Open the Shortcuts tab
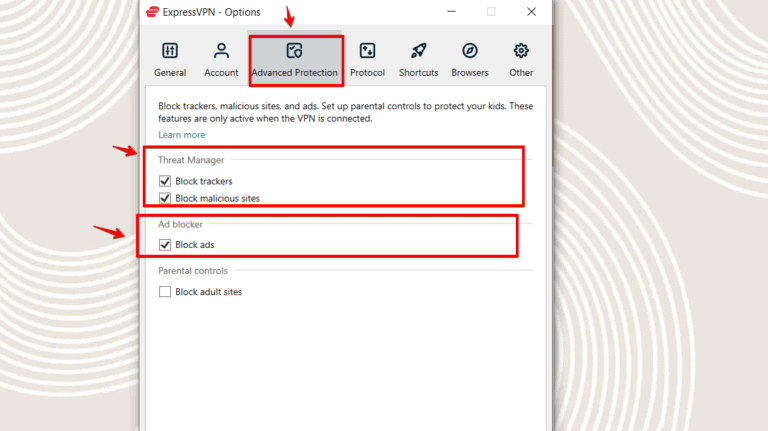The width and height of the screenshot is (768, 431). click(x=419, y=60)
